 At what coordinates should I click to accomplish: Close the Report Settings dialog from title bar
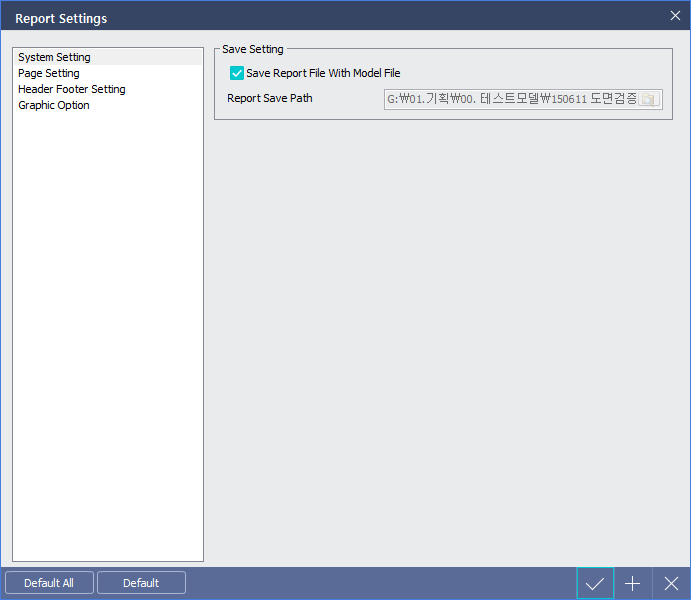pos(675,16)
